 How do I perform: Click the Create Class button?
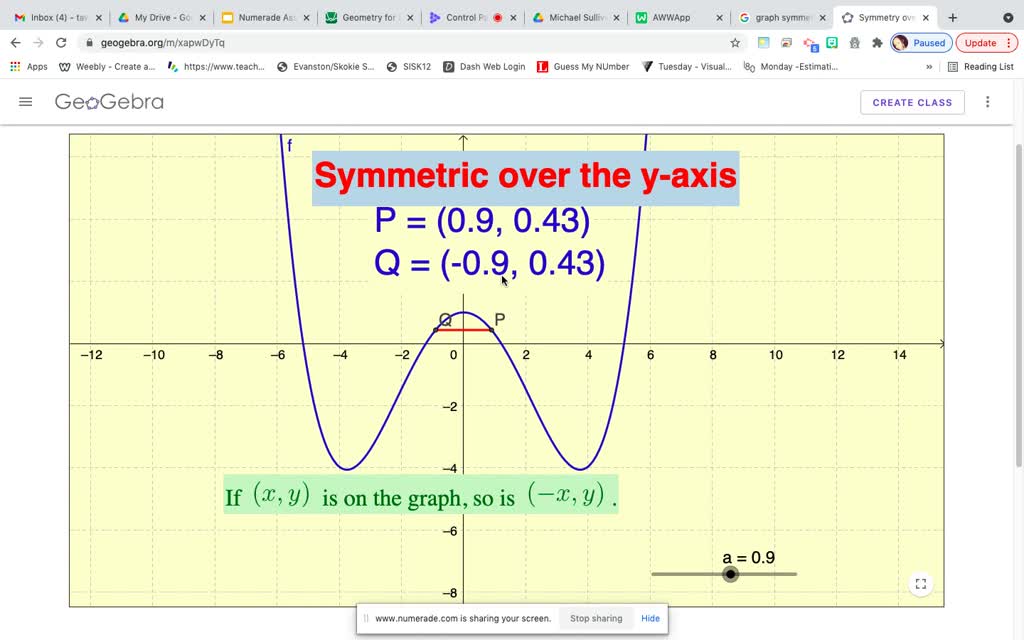click(x=911, y=101)
